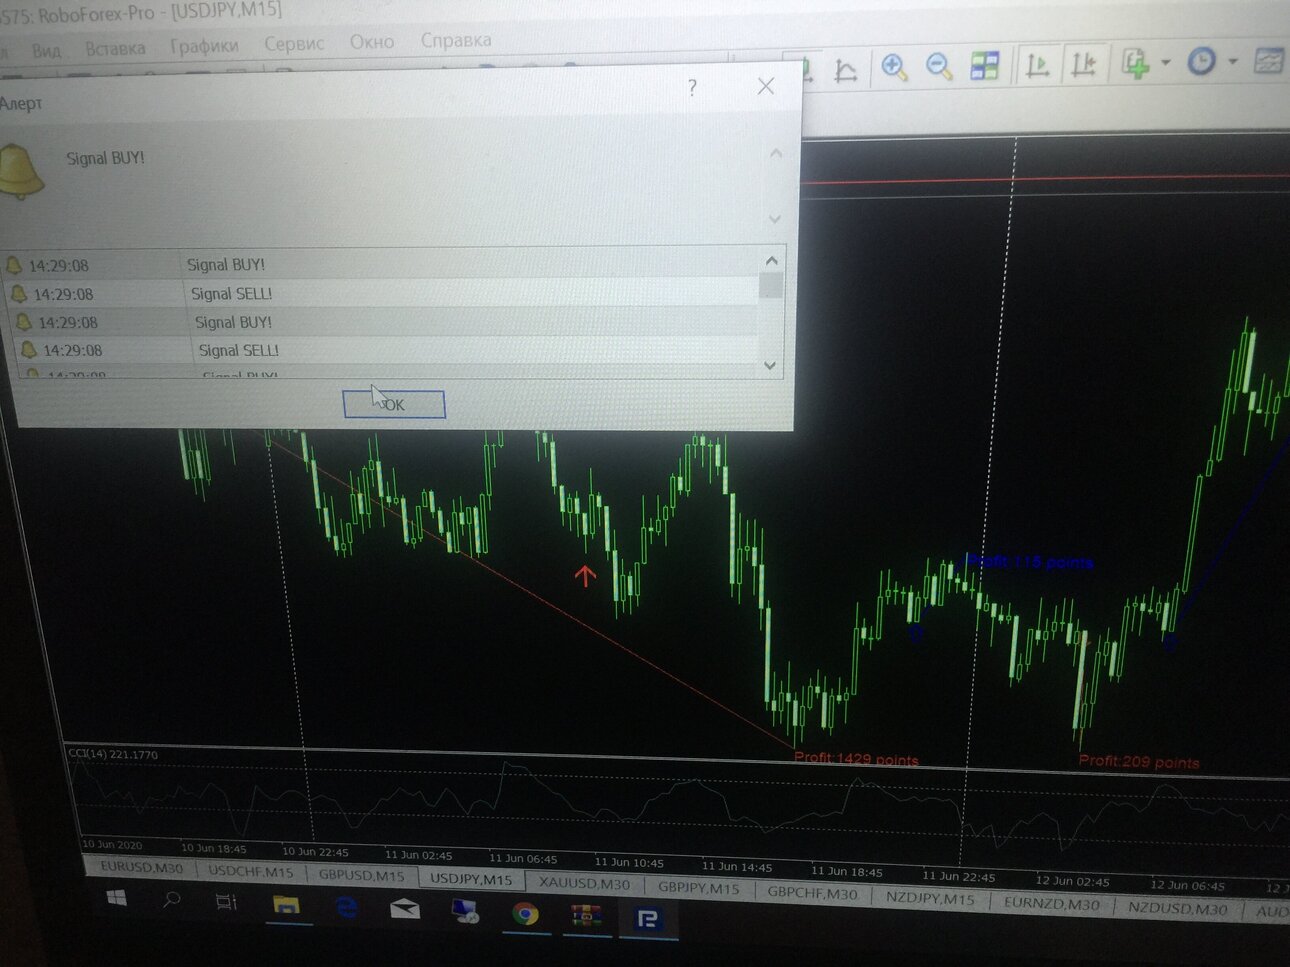This screenshot has width=1290, height=967.
Task: Confirm the alert with OK
Action: pos(394,404)
